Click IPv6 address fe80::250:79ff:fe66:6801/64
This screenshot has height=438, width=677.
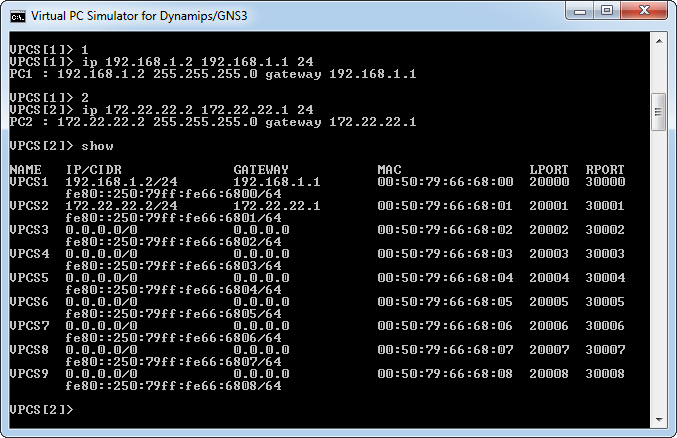coord(174,218)
